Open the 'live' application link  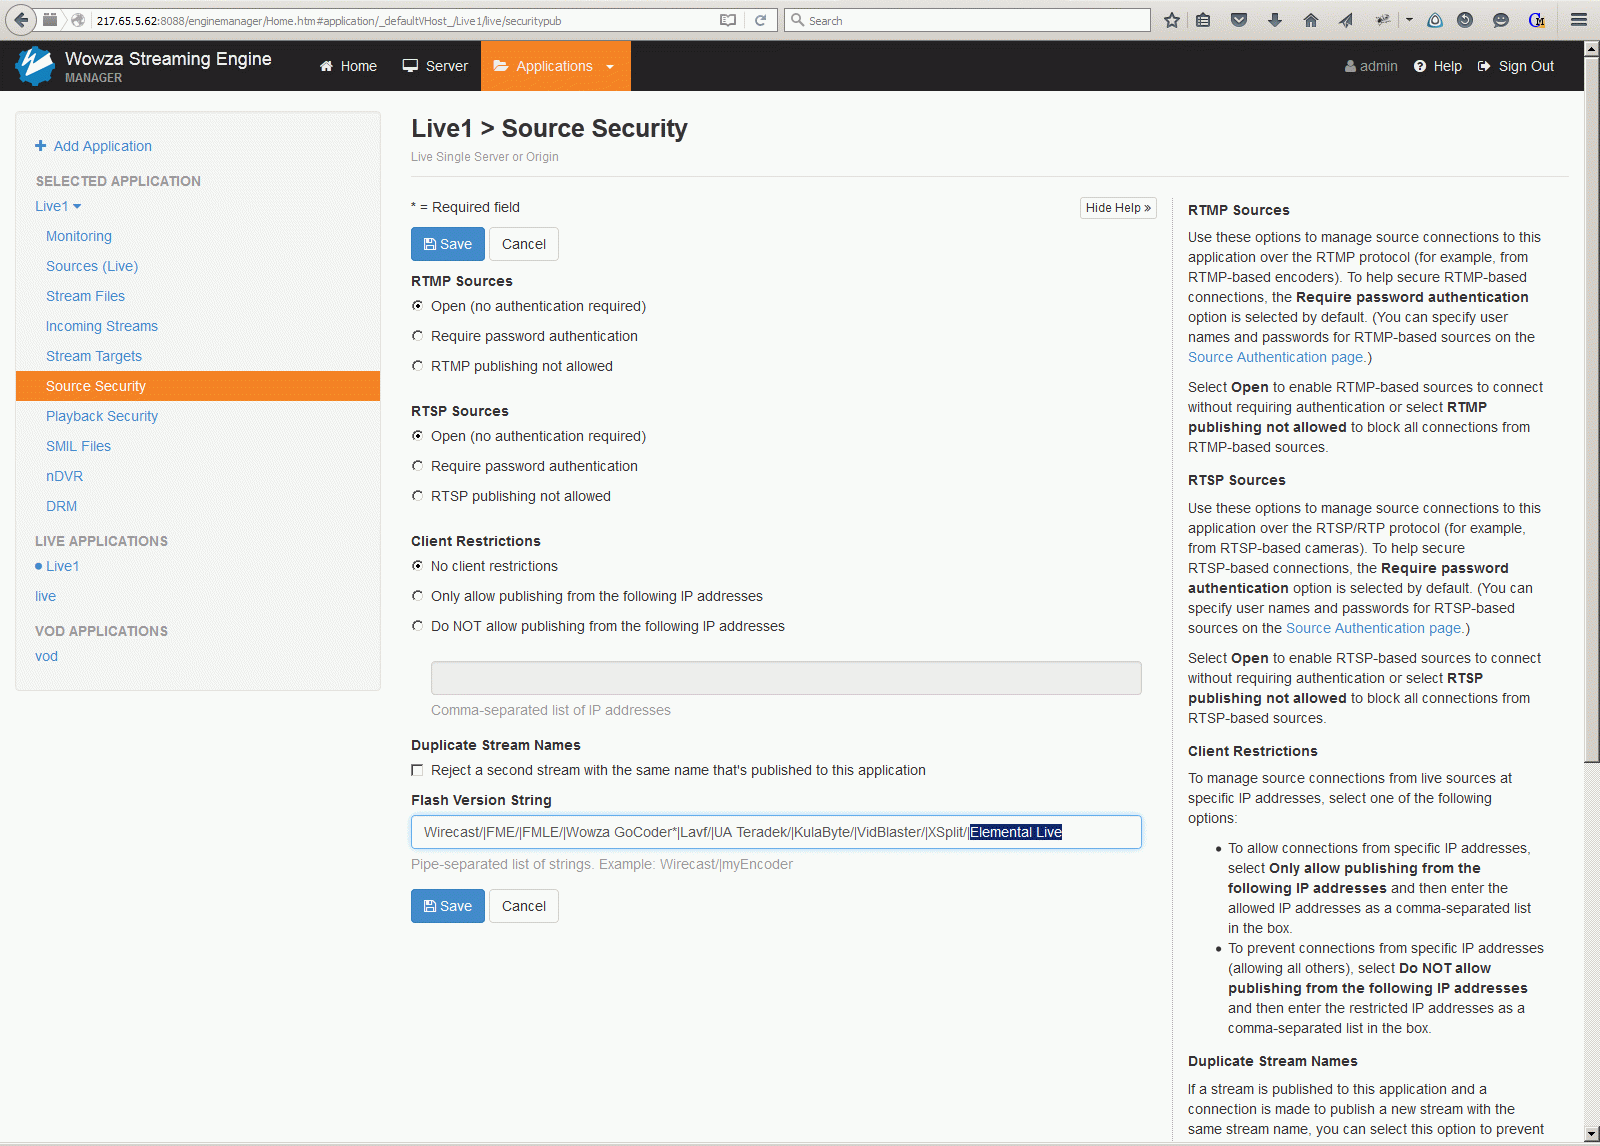45,596
